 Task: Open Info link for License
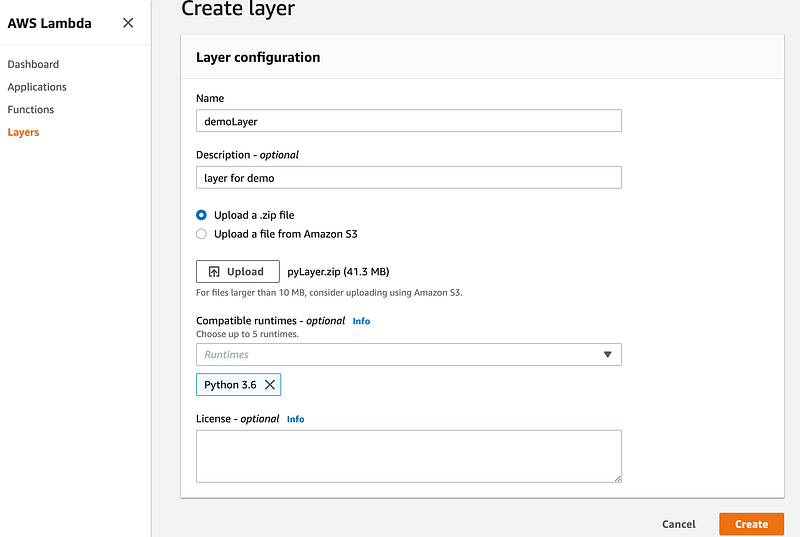(295, 419)
